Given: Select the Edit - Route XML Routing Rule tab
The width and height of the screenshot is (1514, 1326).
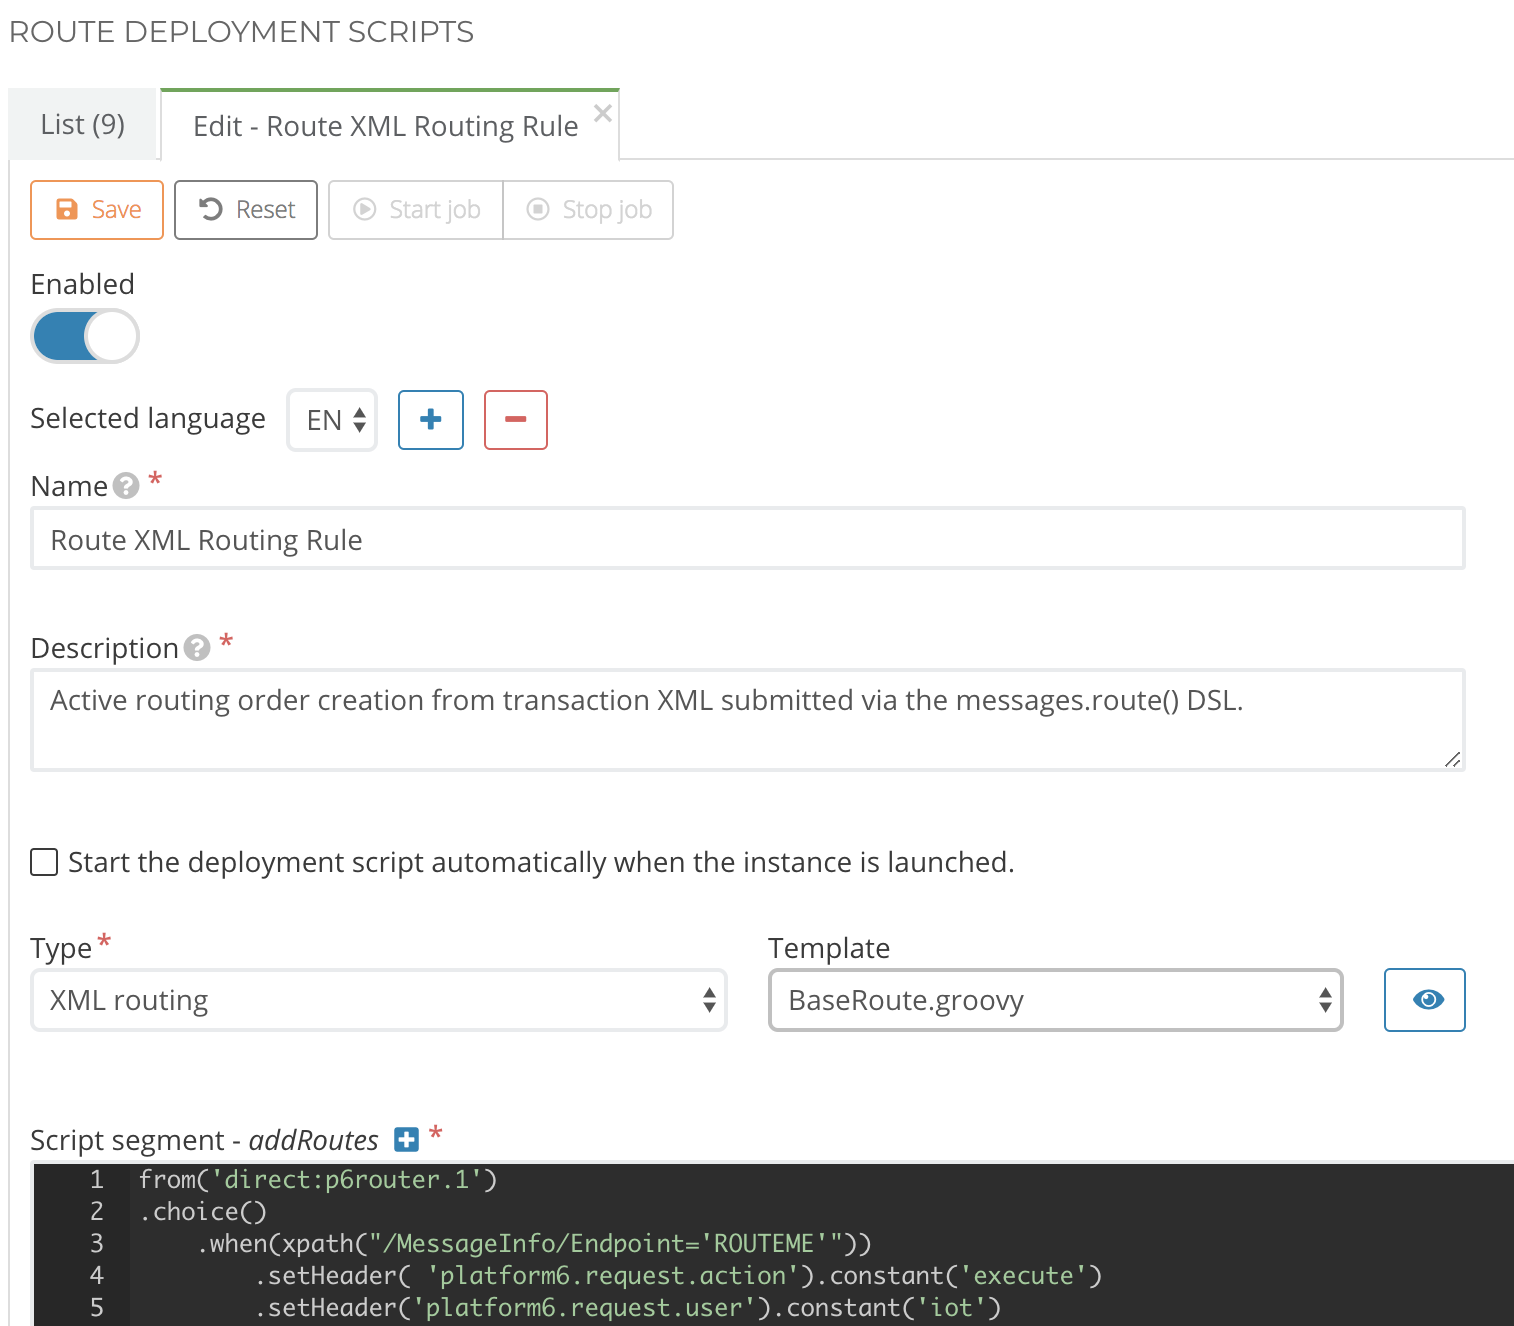Looking at the screenshot, I should [385, 126].
